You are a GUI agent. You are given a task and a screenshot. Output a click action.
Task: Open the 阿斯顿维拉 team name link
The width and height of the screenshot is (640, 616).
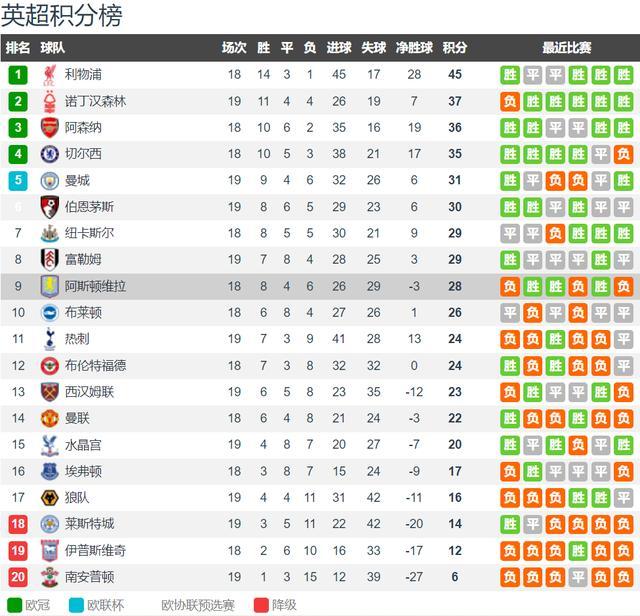95,286
